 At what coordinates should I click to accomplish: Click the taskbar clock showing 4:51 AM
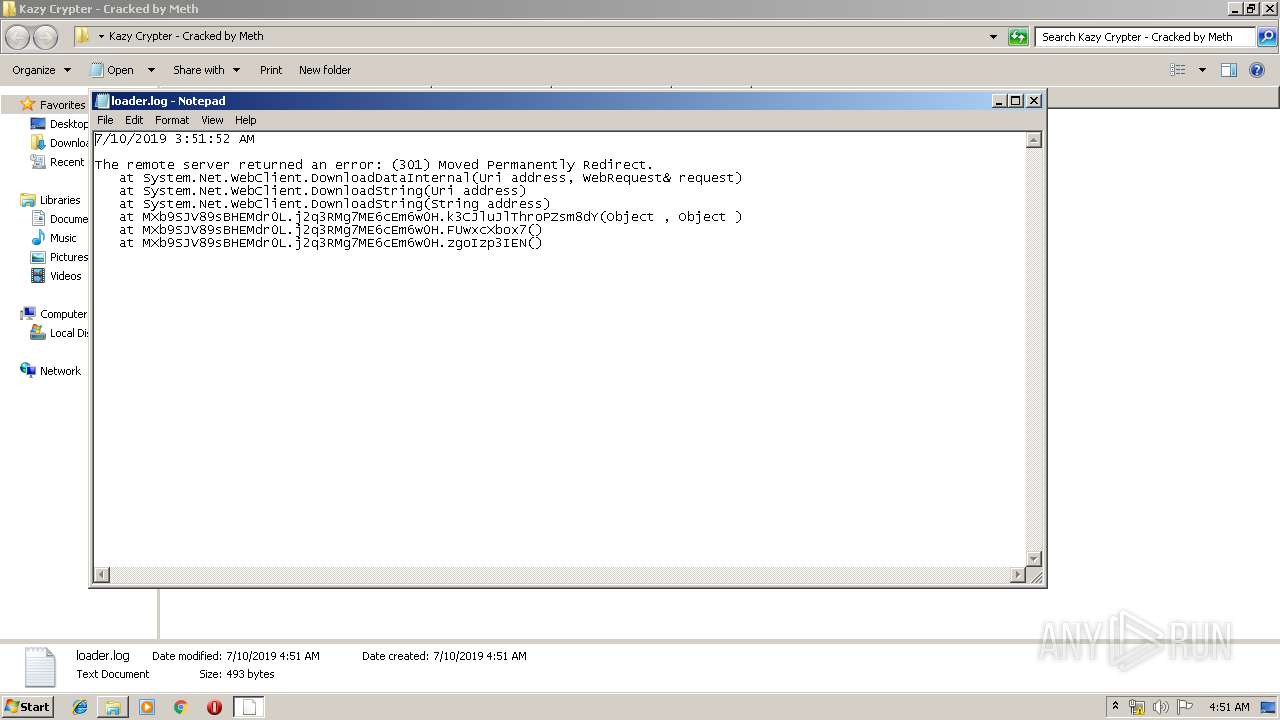(x=1229, y=707)
